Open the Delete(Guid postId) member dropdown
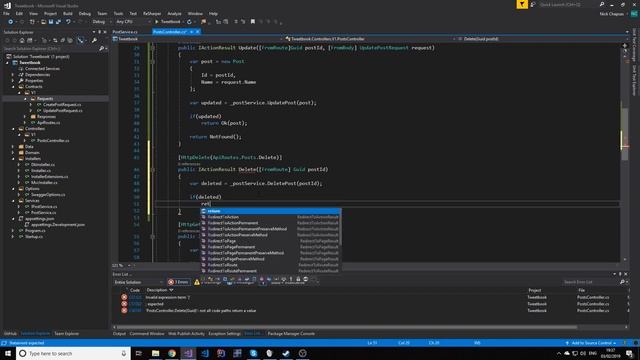The height and width of the screenshot is (360, 640). (541, 39)
